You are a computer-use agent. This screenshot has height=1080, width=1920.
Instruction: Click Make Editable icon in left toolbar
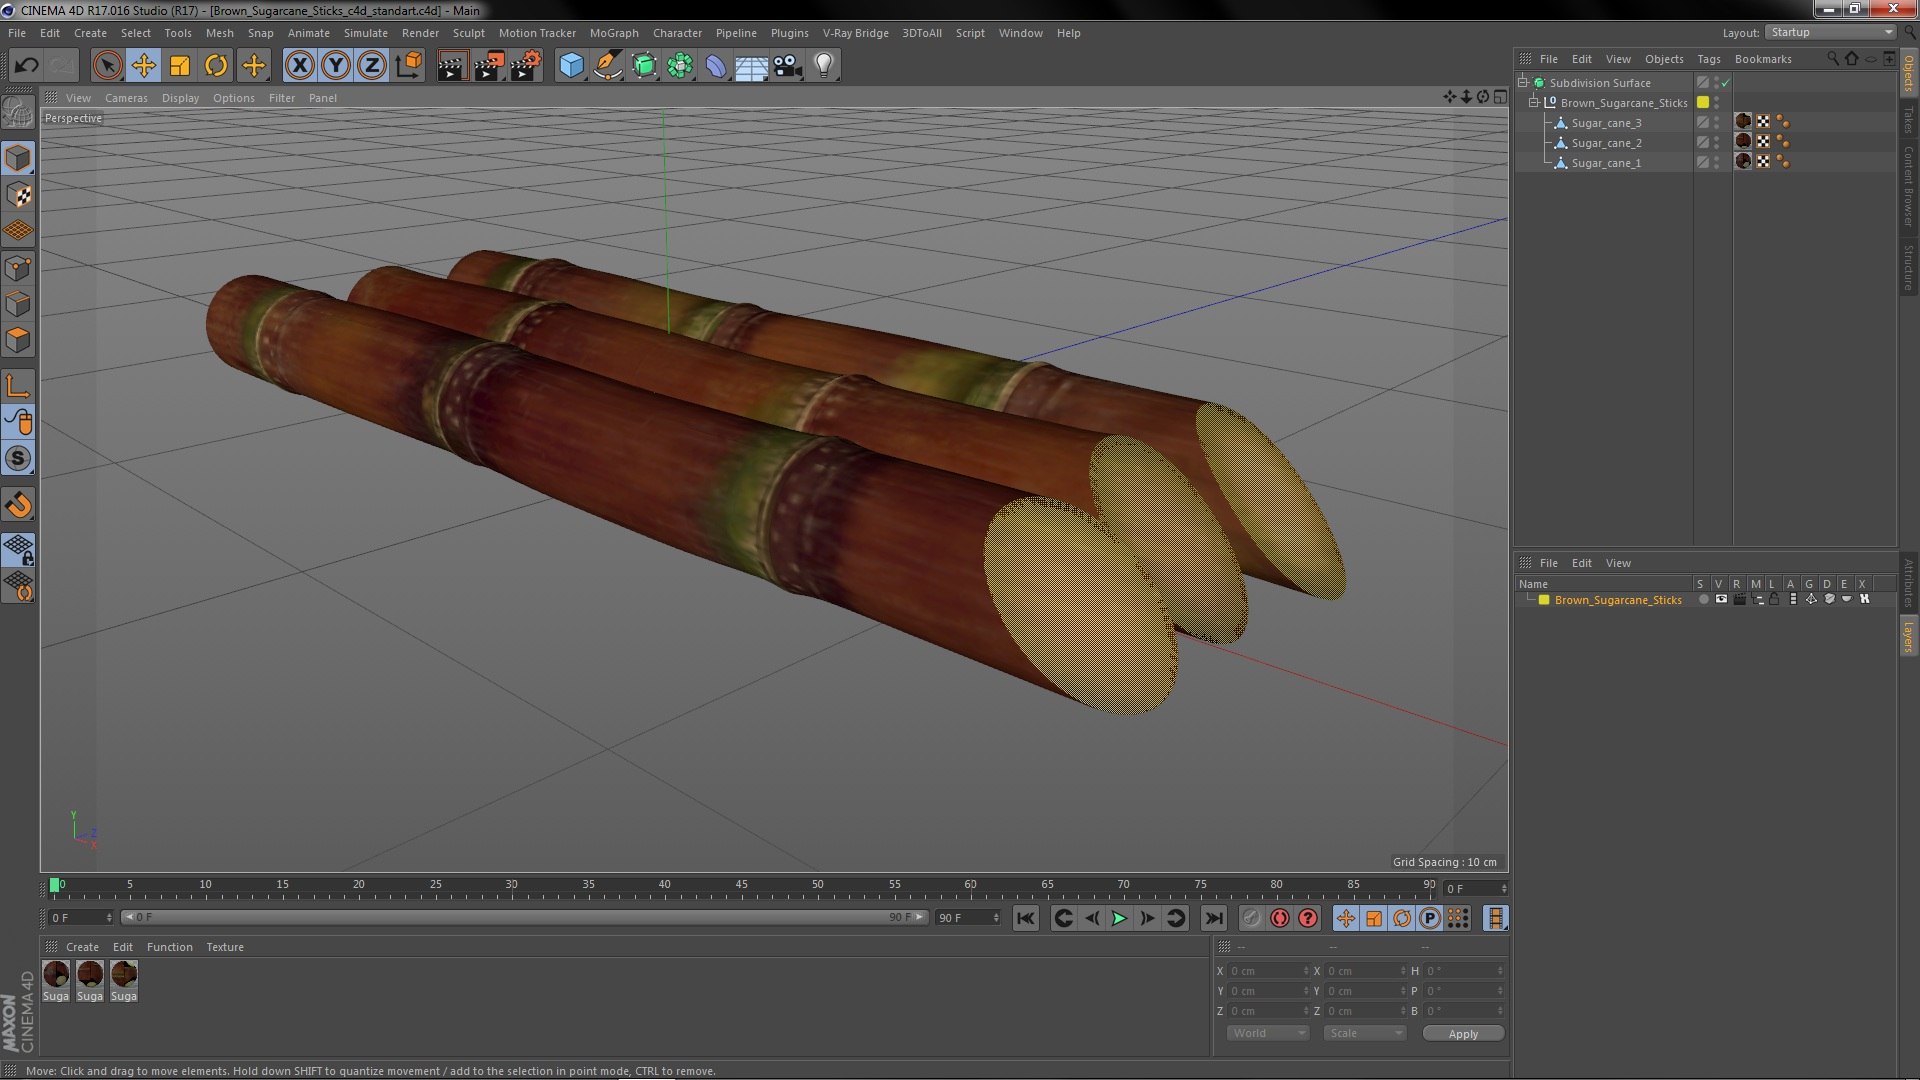tap(18, 112)
